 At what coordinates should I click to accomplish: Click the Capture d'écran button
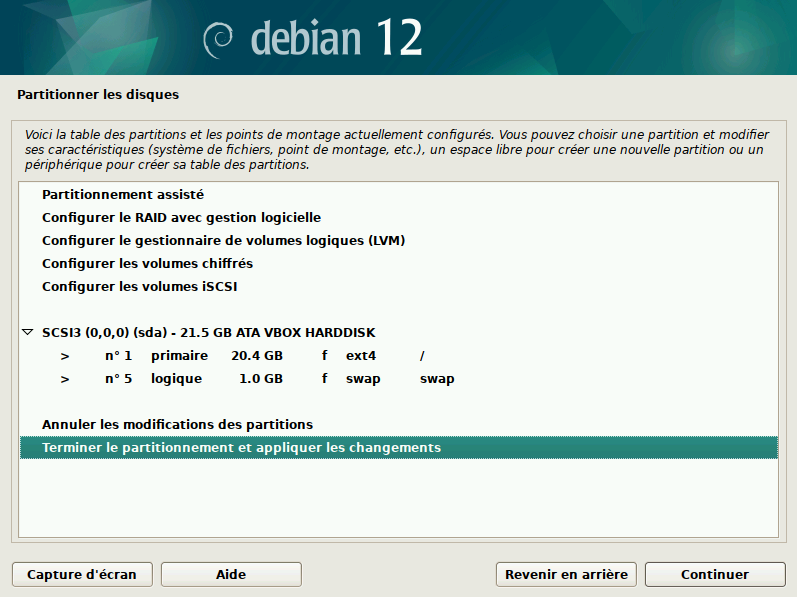(82, 574)
